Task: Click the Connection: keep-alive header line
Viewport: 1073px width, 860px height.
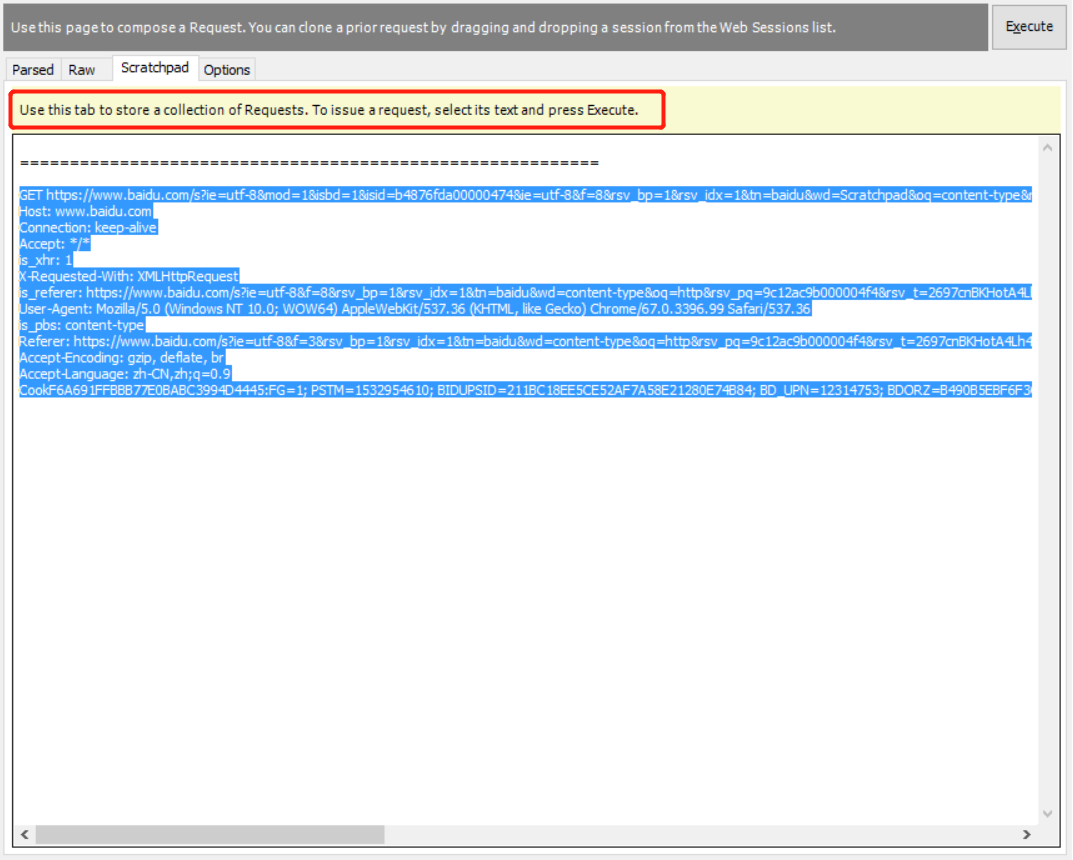Action: point(89,228)
